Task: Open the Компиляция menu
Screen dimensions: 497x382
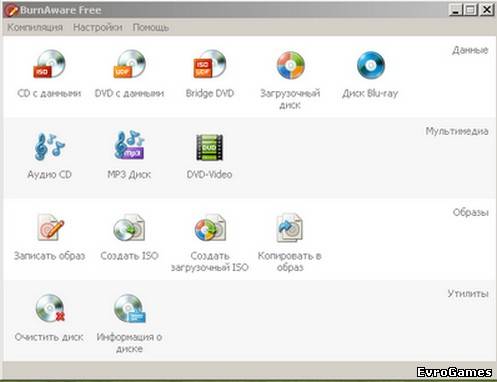Action: (35, 27)
